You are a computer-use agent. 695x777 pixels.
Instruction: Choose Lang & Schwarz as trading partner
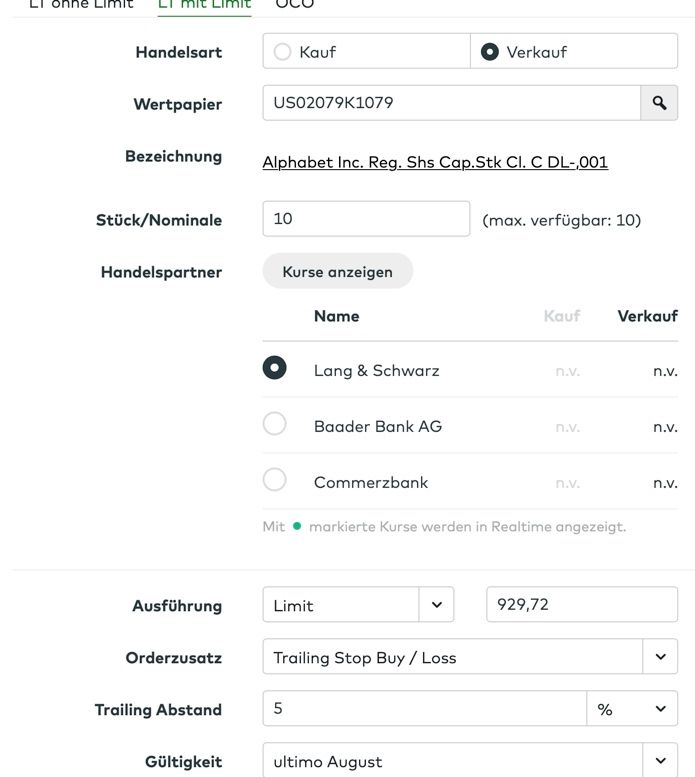point(274,368)
